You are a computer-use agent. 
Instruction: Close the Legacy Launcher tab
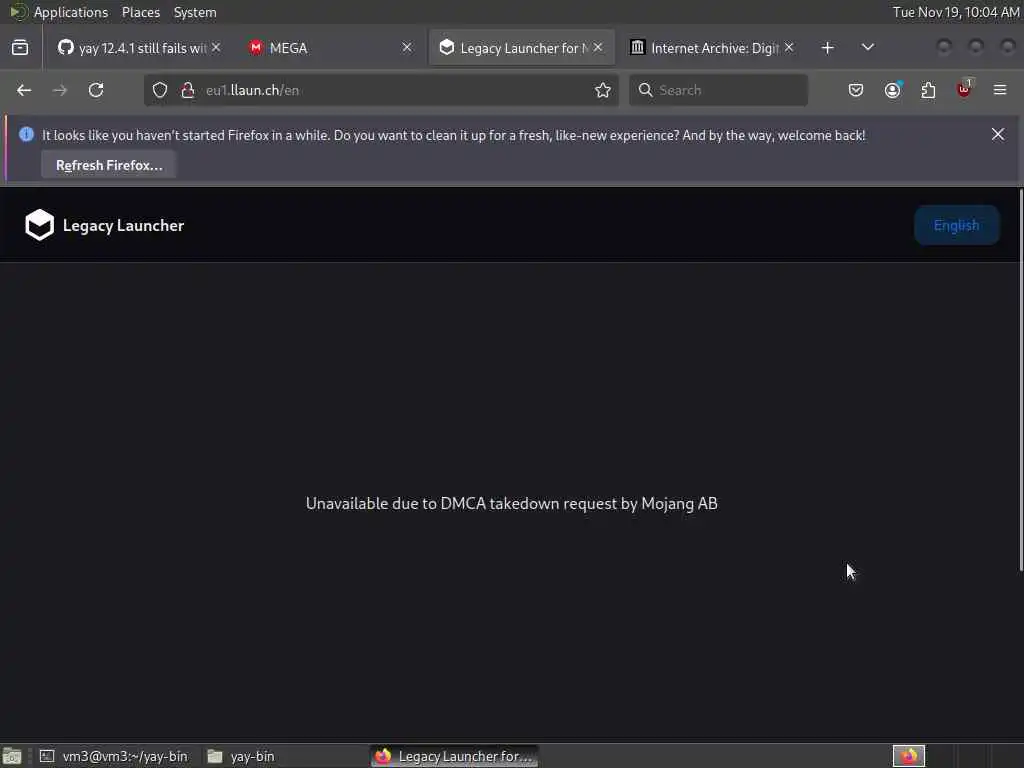(x=598, y=48)
